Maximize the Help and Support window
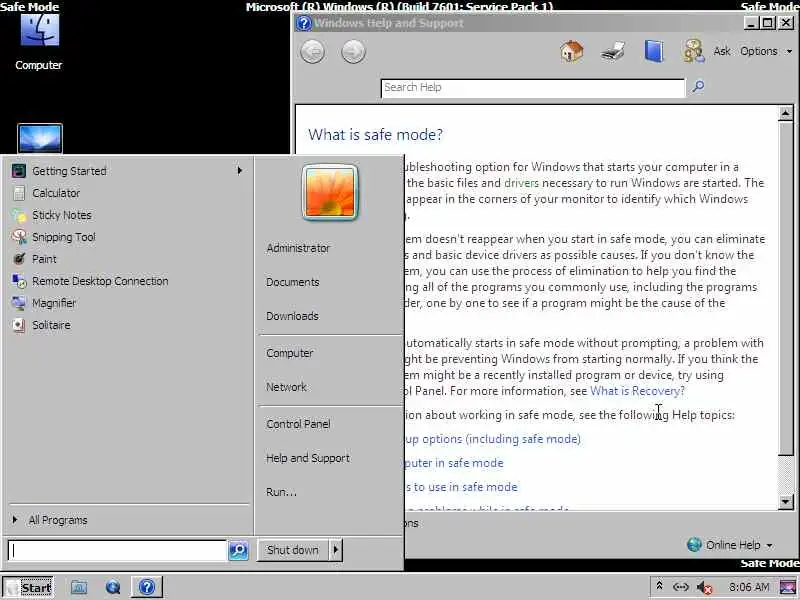This screenshot has width=800, height=600. pos(768,23)
